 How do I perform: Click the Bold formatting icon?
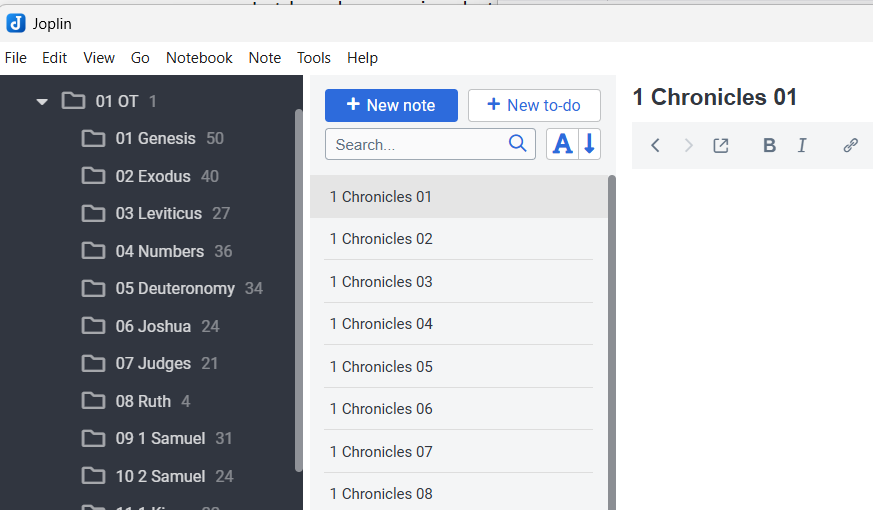click(769, 146)
